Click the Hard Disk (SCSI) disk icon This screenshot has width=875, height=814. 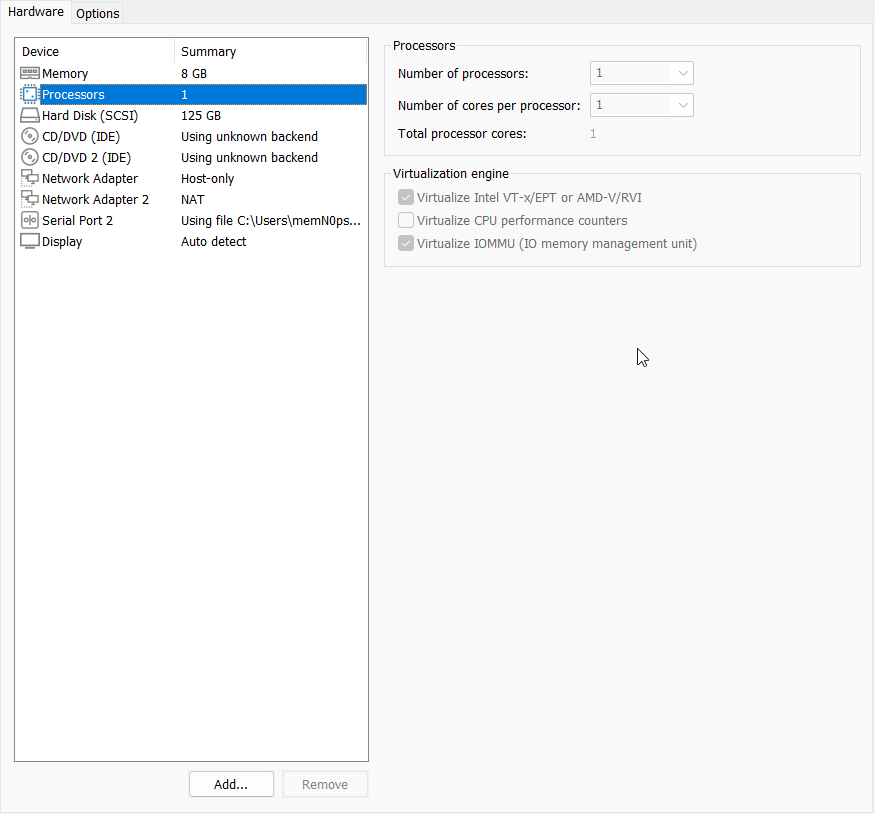click(29, 115)
